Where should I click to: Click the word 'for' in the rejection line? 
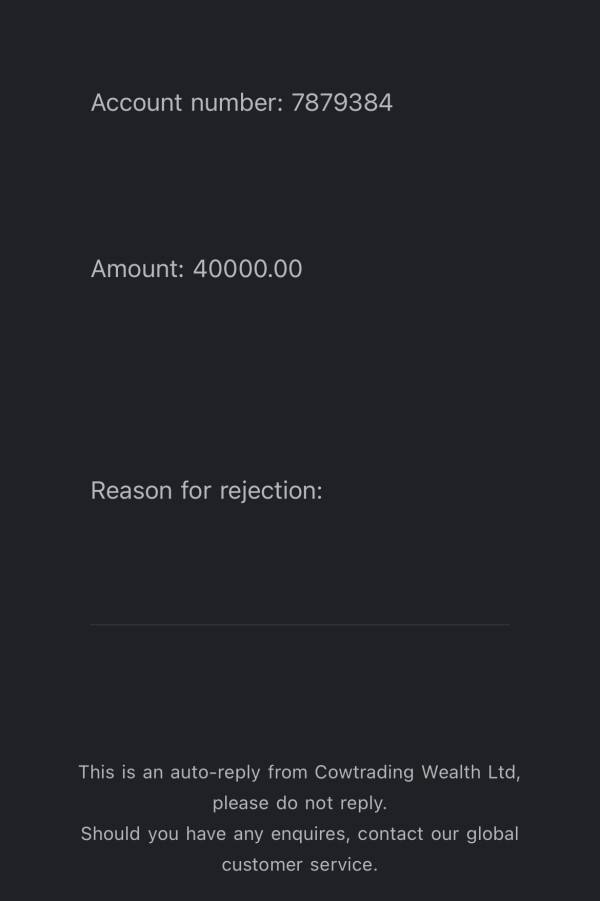196,491
